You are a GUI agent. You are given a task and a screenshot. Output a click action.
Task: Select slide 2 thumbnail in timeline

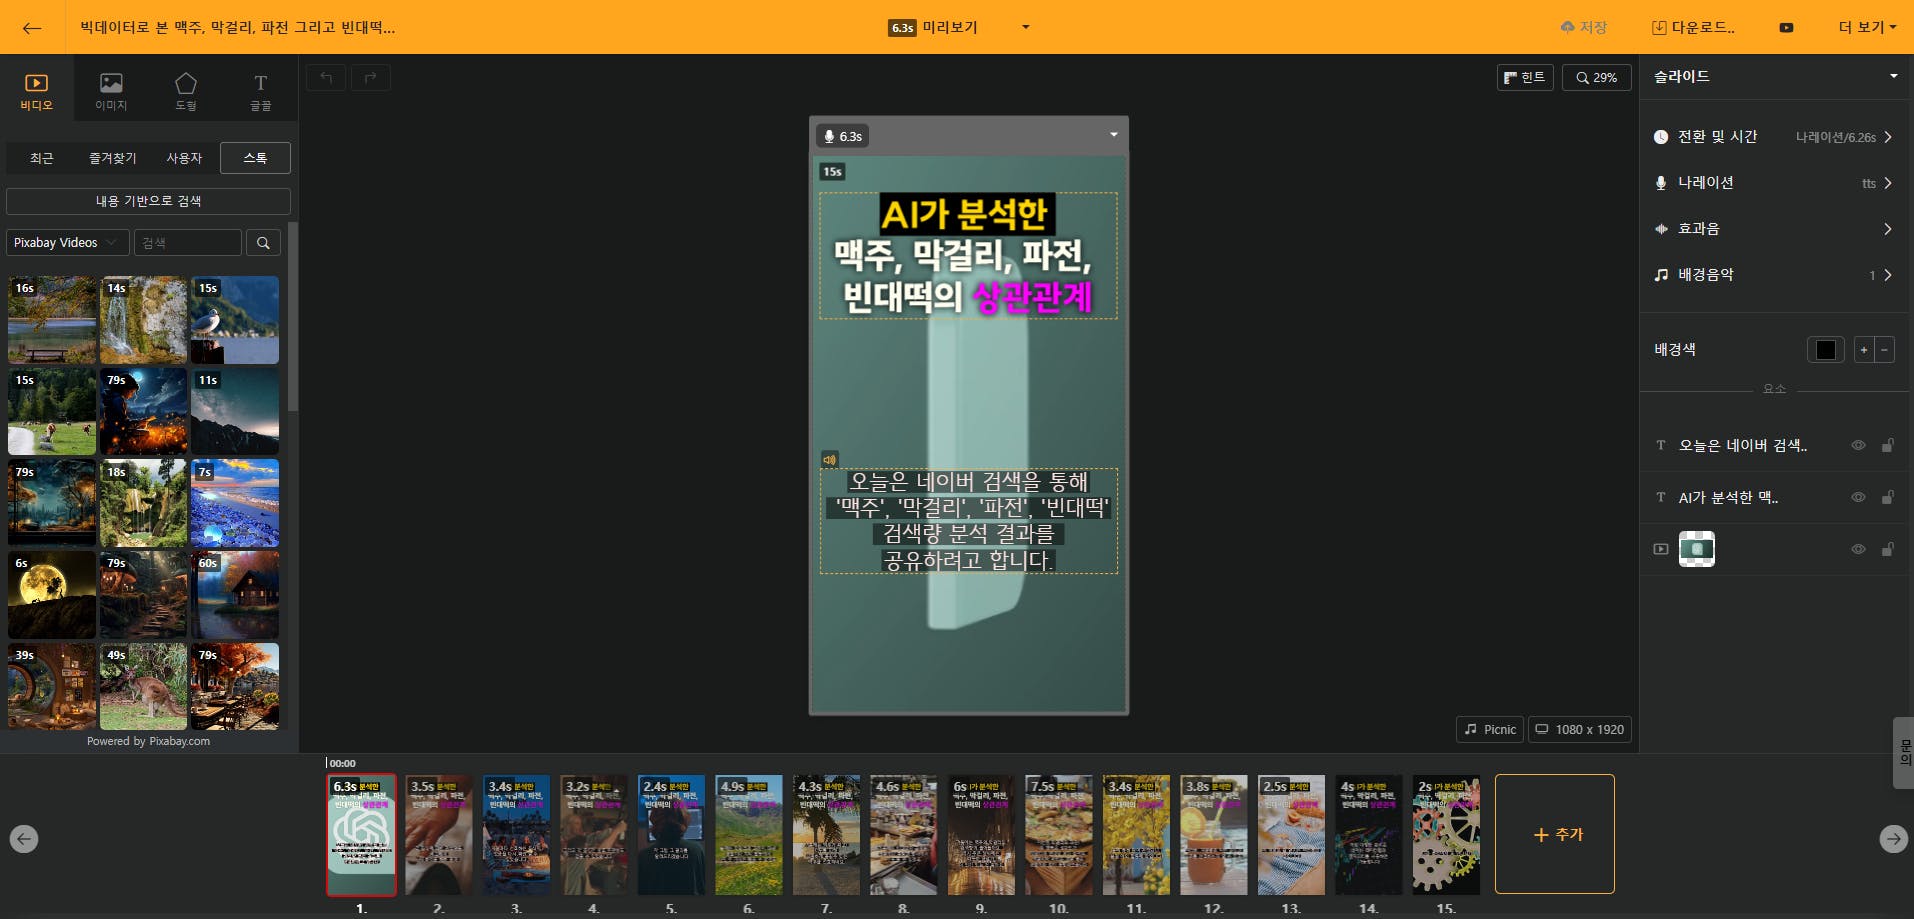(438, 834)
